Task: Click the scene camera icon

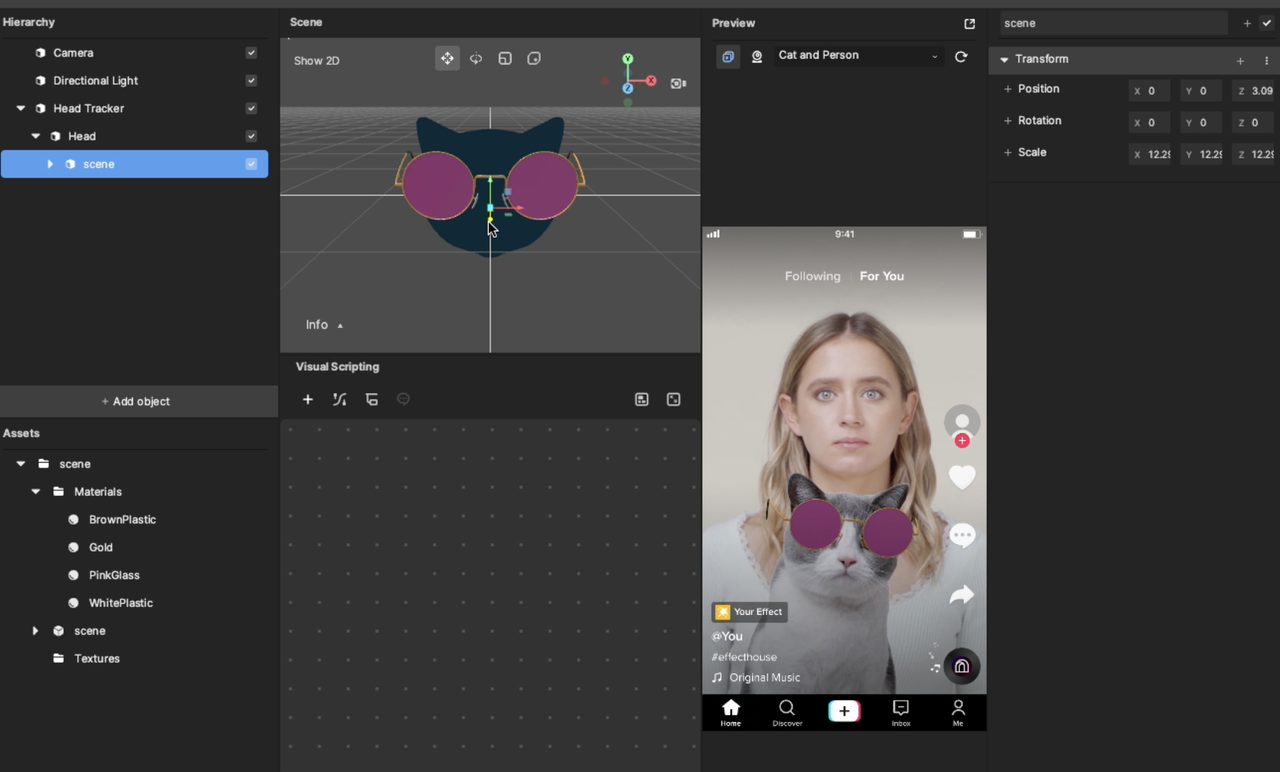Action: (678, 83)
